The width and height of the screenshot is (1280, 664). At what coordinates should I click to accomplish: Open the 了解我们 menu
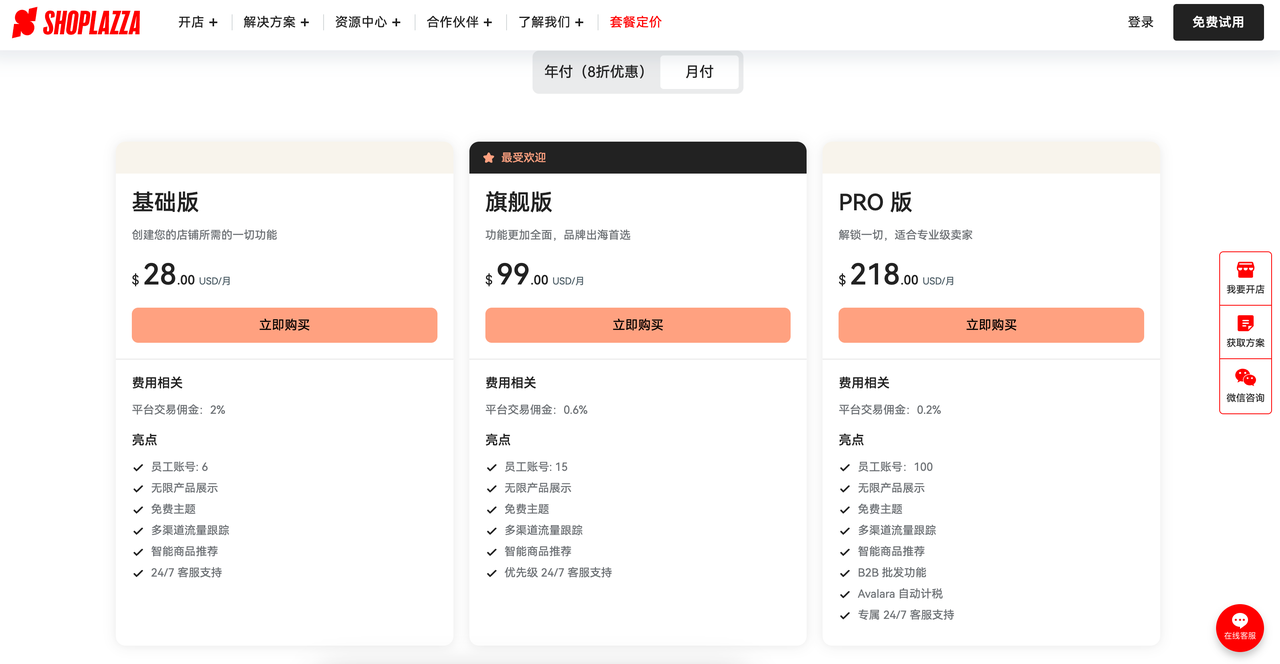550,22
